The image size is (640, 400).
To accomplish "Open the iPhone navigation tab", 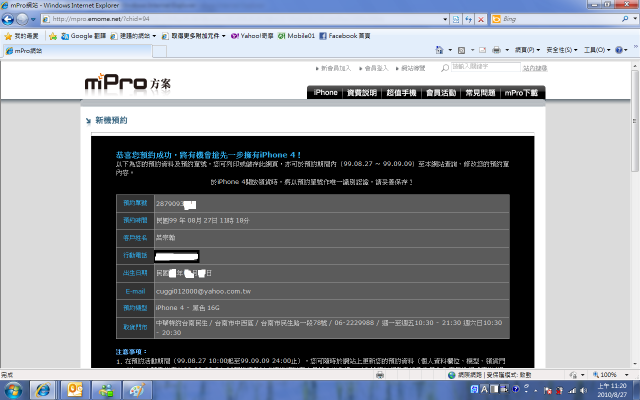I will (x=325, y=93).
